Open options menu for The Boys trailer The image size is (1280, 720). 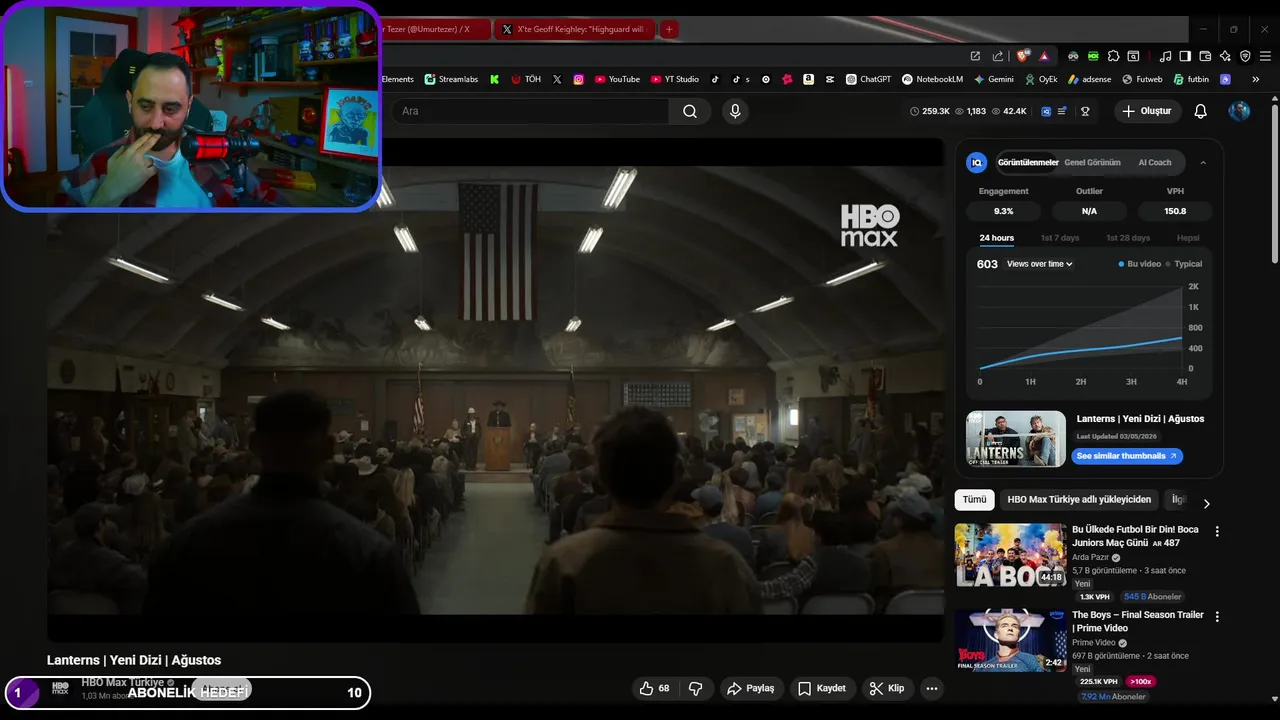pyautogui.click(x=1217, y=617)
